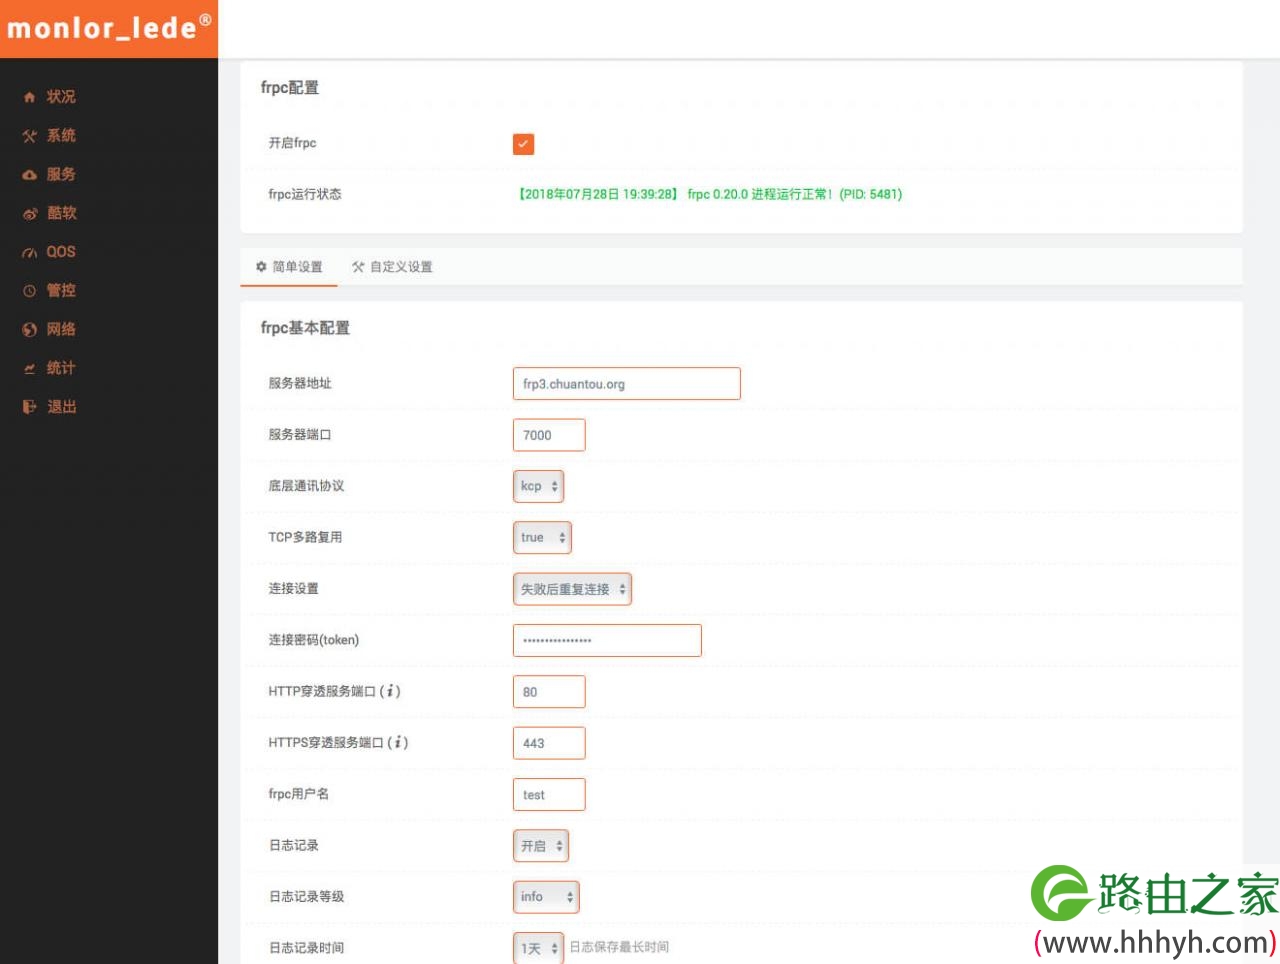Click the frpc基本配置 section heading
Screen dimensions: 1280x964
click(305, 328)
